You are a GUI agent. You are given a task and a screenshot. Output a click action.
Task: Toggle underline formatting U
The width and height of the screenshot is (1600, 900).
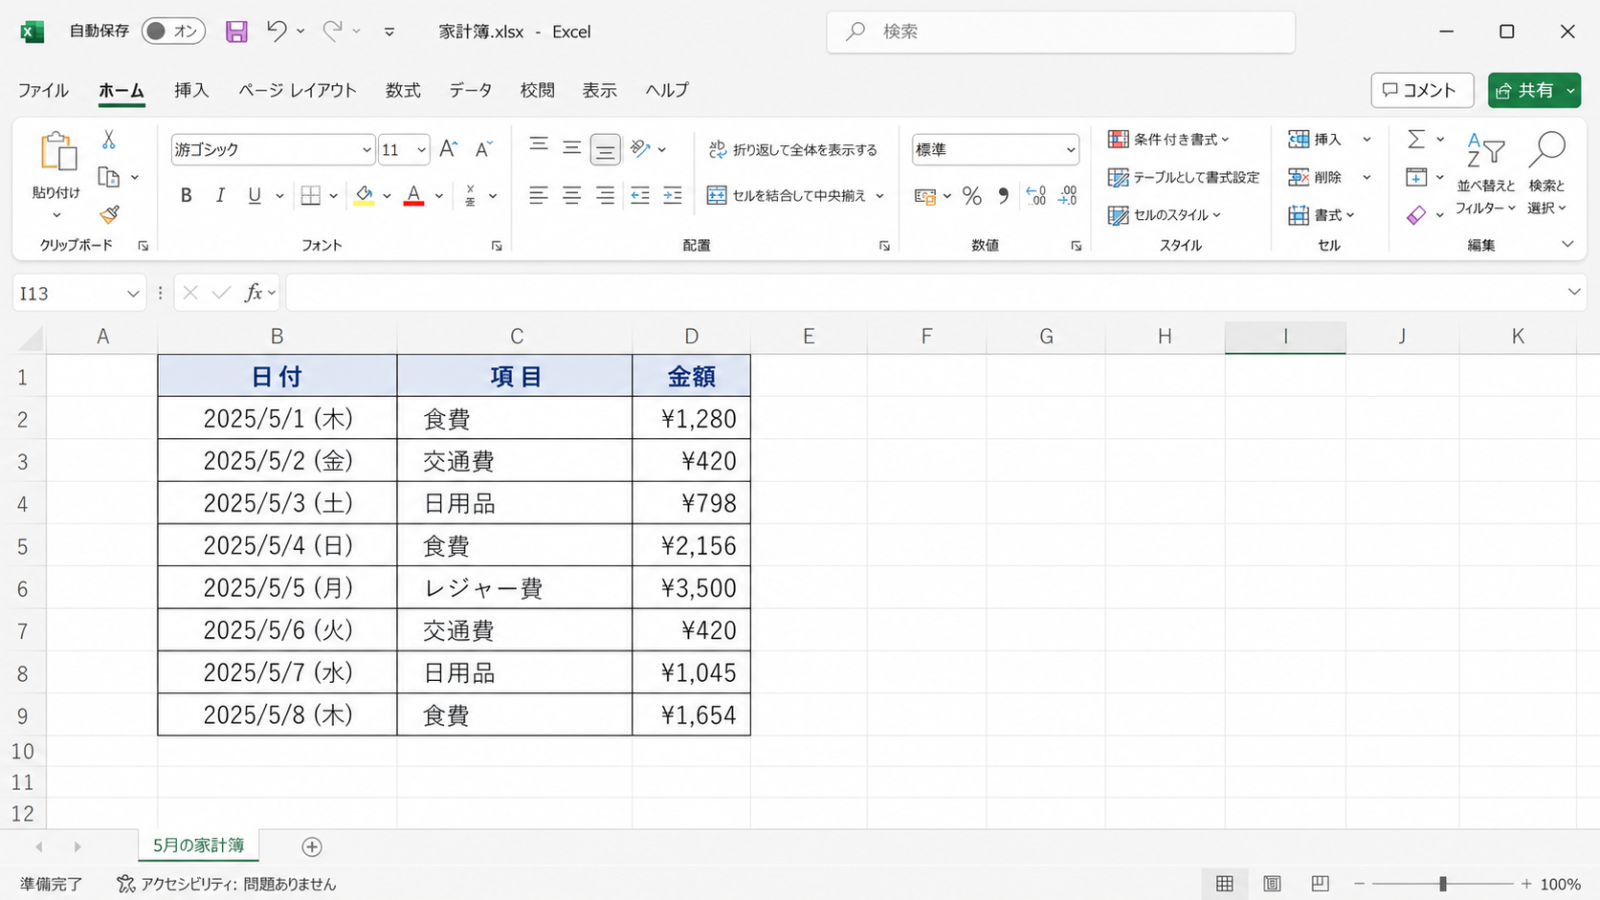click(x=254, y=196)
